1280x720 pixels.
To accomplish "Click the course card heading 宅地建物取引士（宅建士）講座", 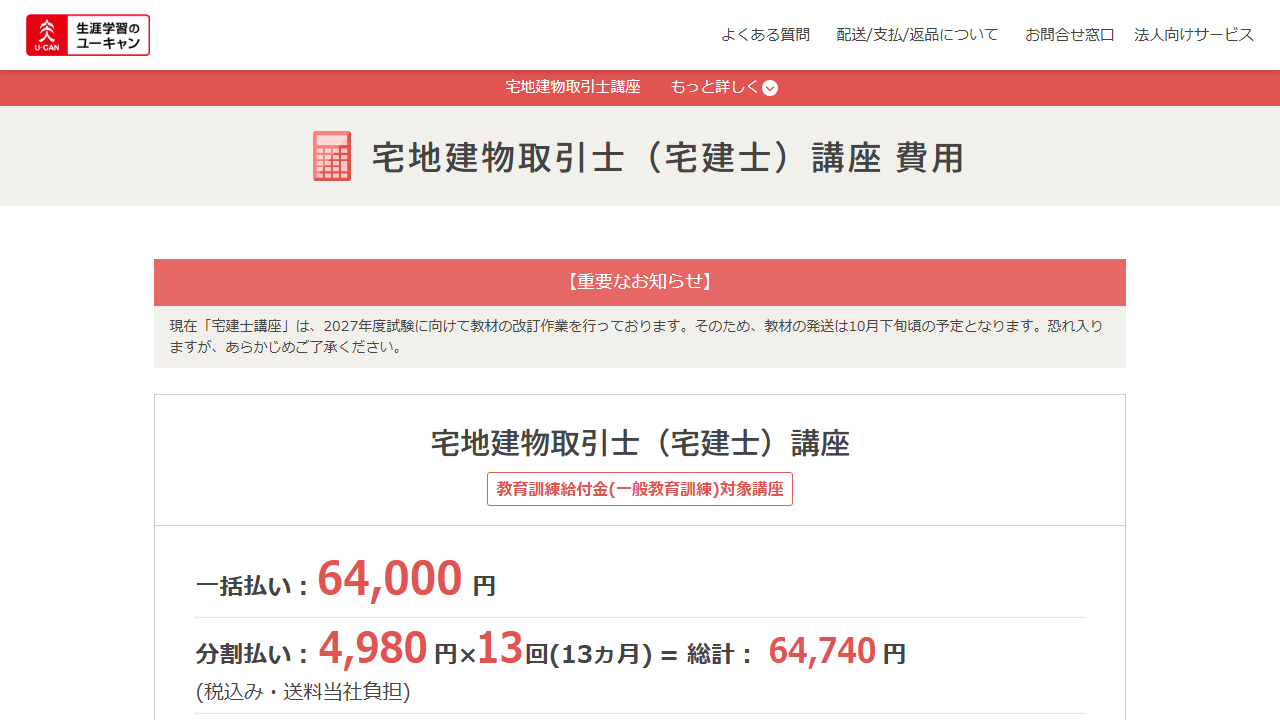I will click(640, 443).
